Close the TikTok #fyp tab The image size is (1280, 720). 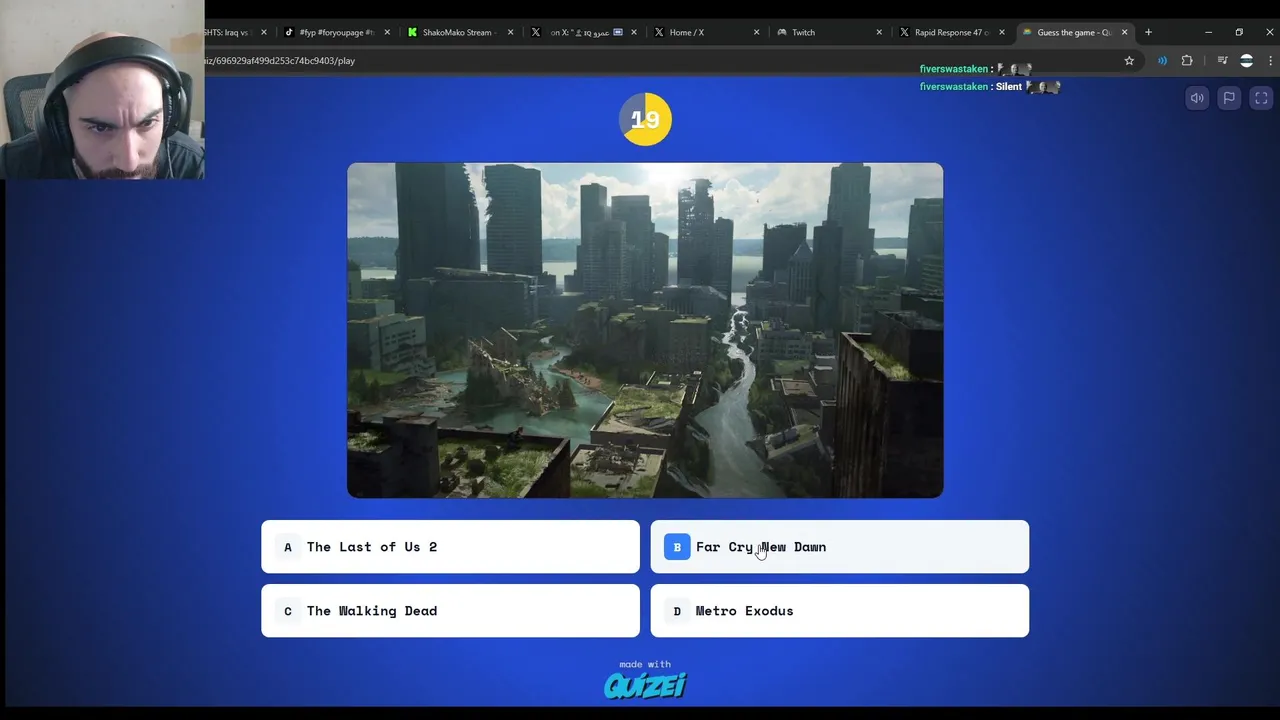coord(387,32)
